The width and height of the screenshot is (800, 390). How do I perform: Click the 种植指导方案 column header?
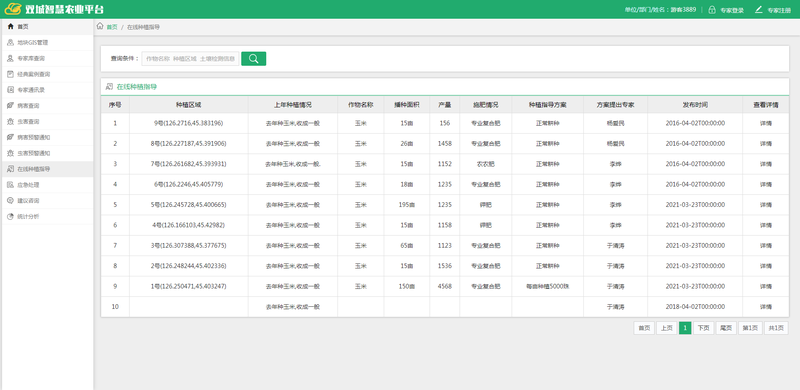547,105
